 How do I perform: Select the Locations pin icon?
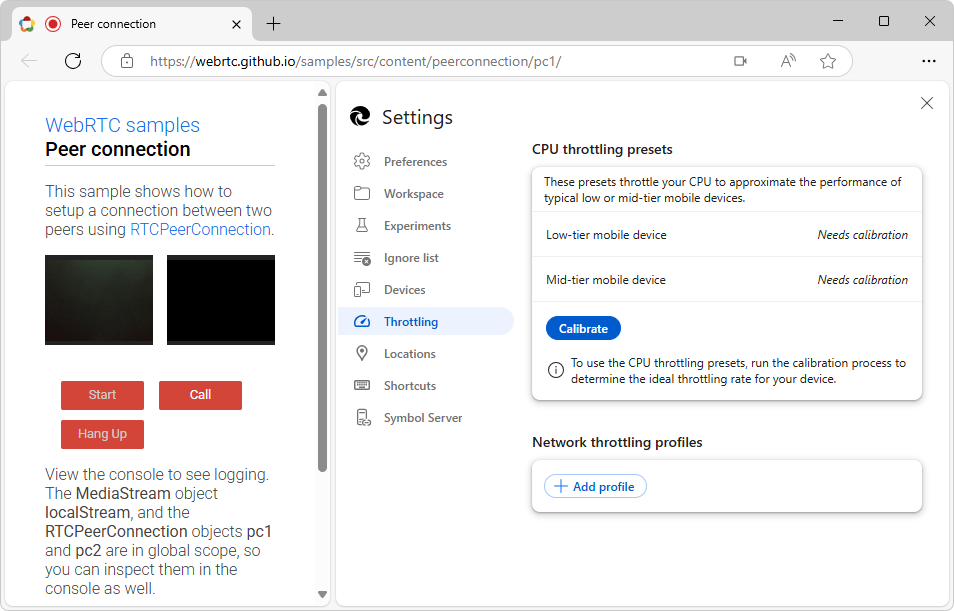pyautogui.click(x=362, y=353)
